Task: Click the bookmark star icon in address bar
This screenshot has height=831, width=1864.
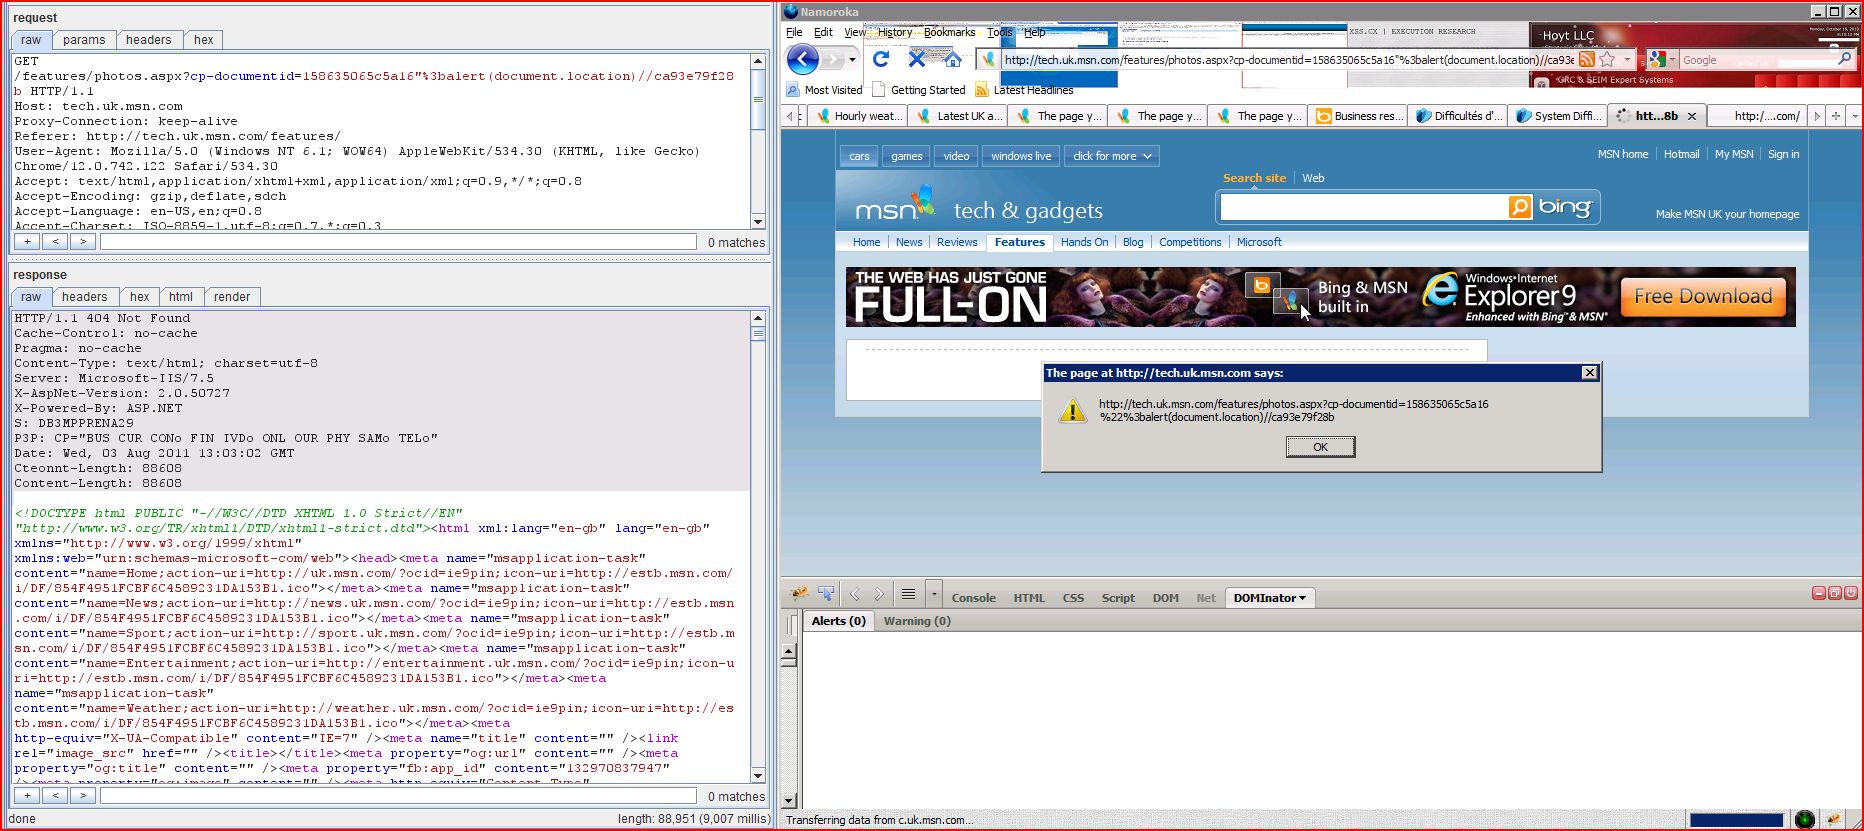Action: pyautogui.click(x=1607, y=60)
